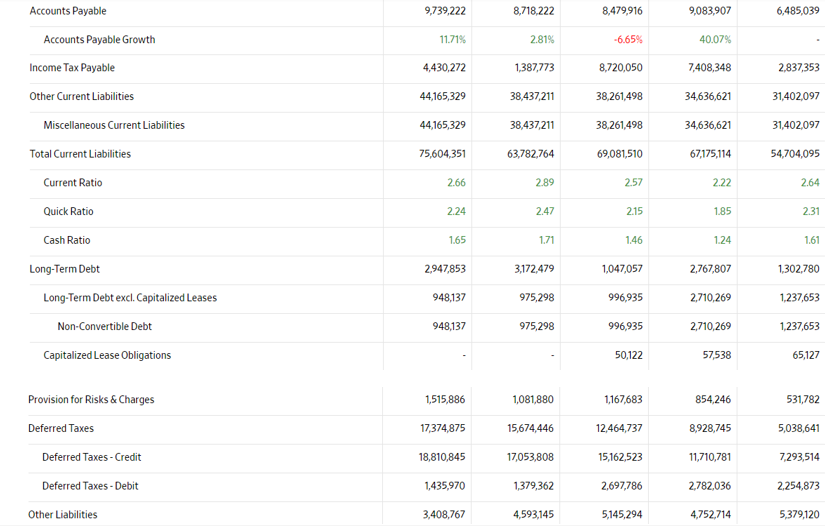The width and height of the screenshot is (825, 526).
Task: Click Long-Term Debt value 3,172,479
Action: click(x=534, y=269)
